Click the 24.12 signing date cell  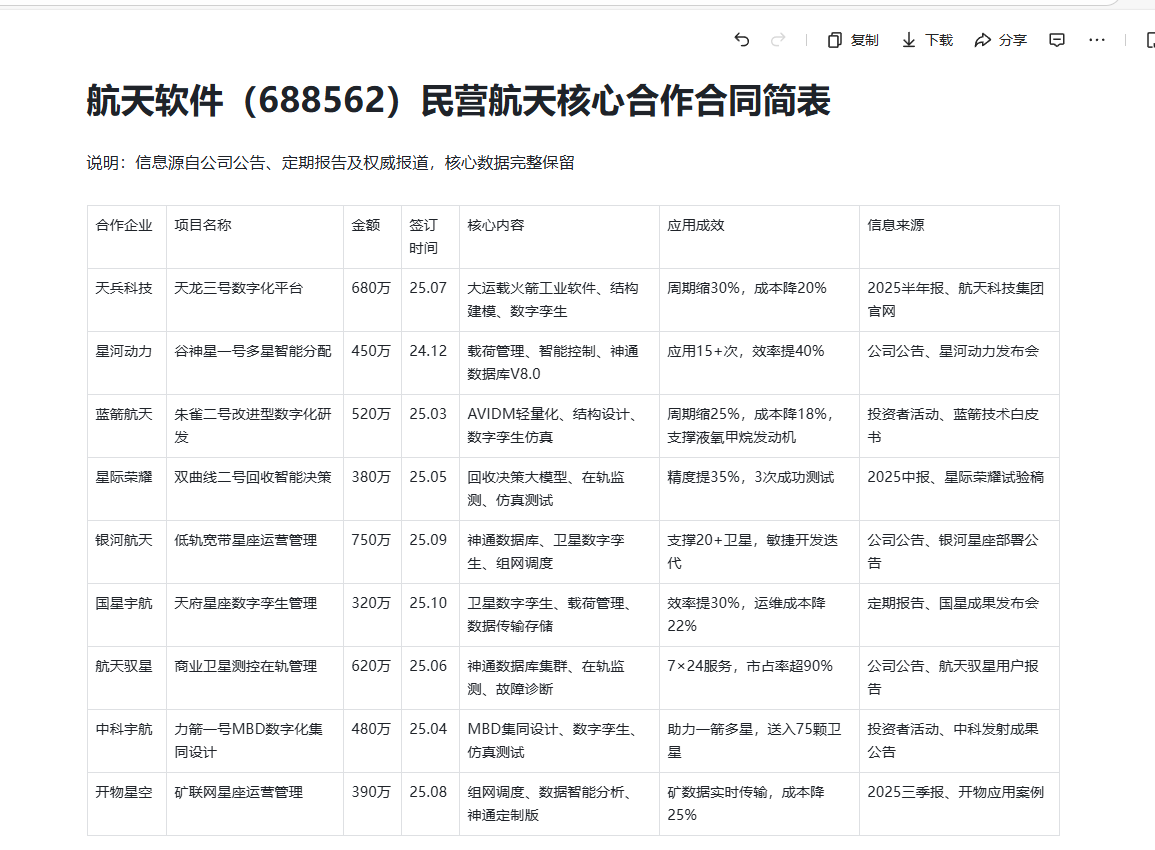point(430,362)
